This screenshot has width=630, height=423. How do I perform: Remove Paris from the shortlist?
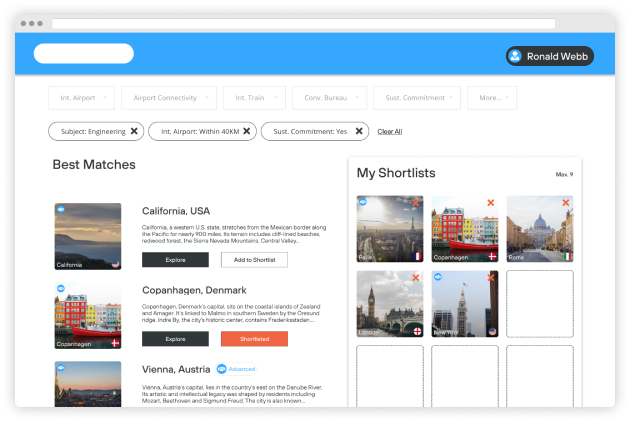(415, 203)
